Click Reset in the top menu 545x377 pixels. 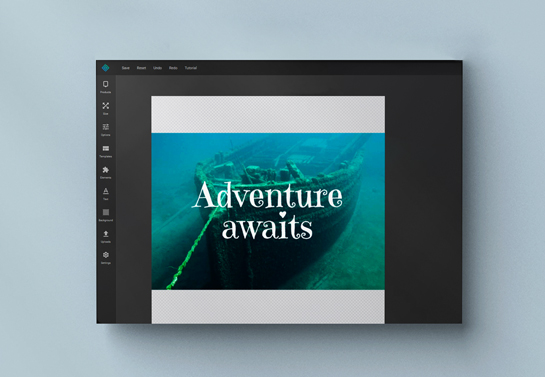pyautogui.click(x=141, y=68)
